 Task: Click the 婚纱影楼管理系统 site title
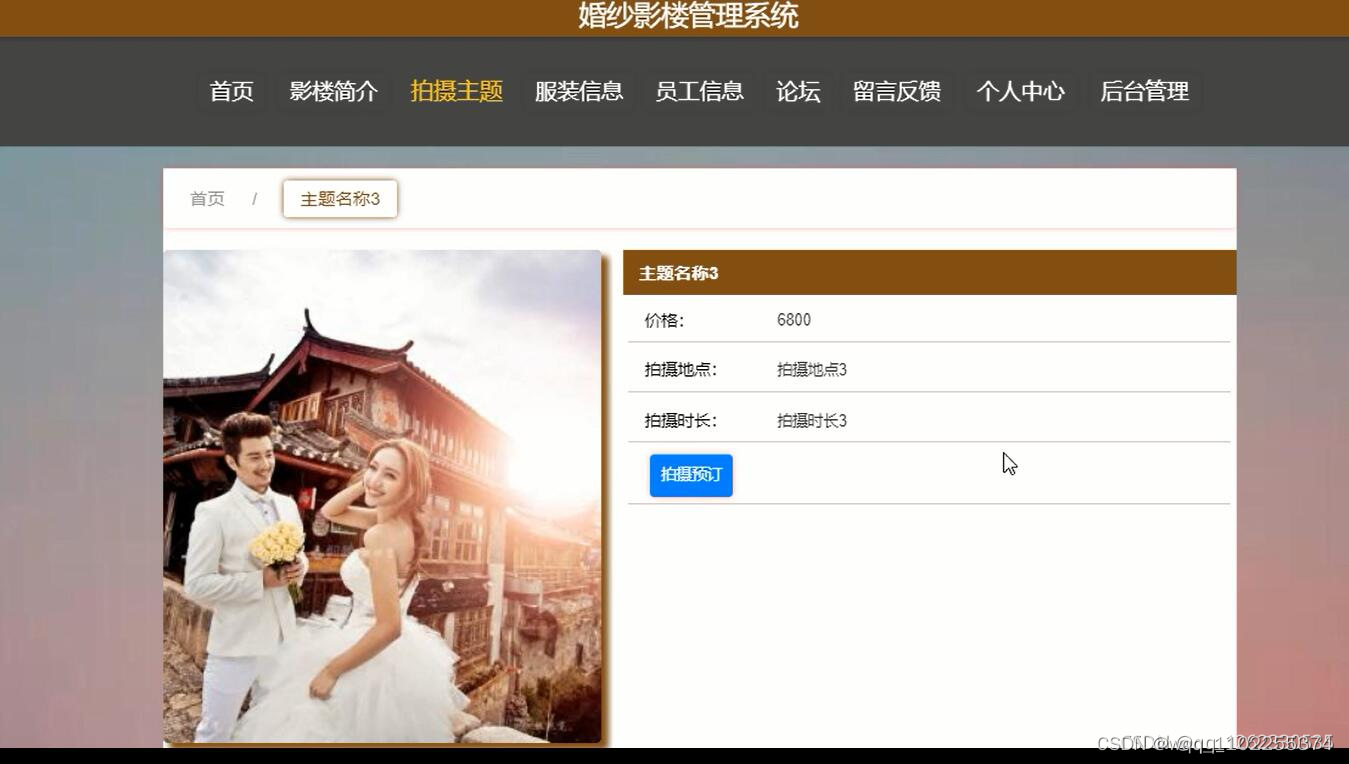[674, 17]
